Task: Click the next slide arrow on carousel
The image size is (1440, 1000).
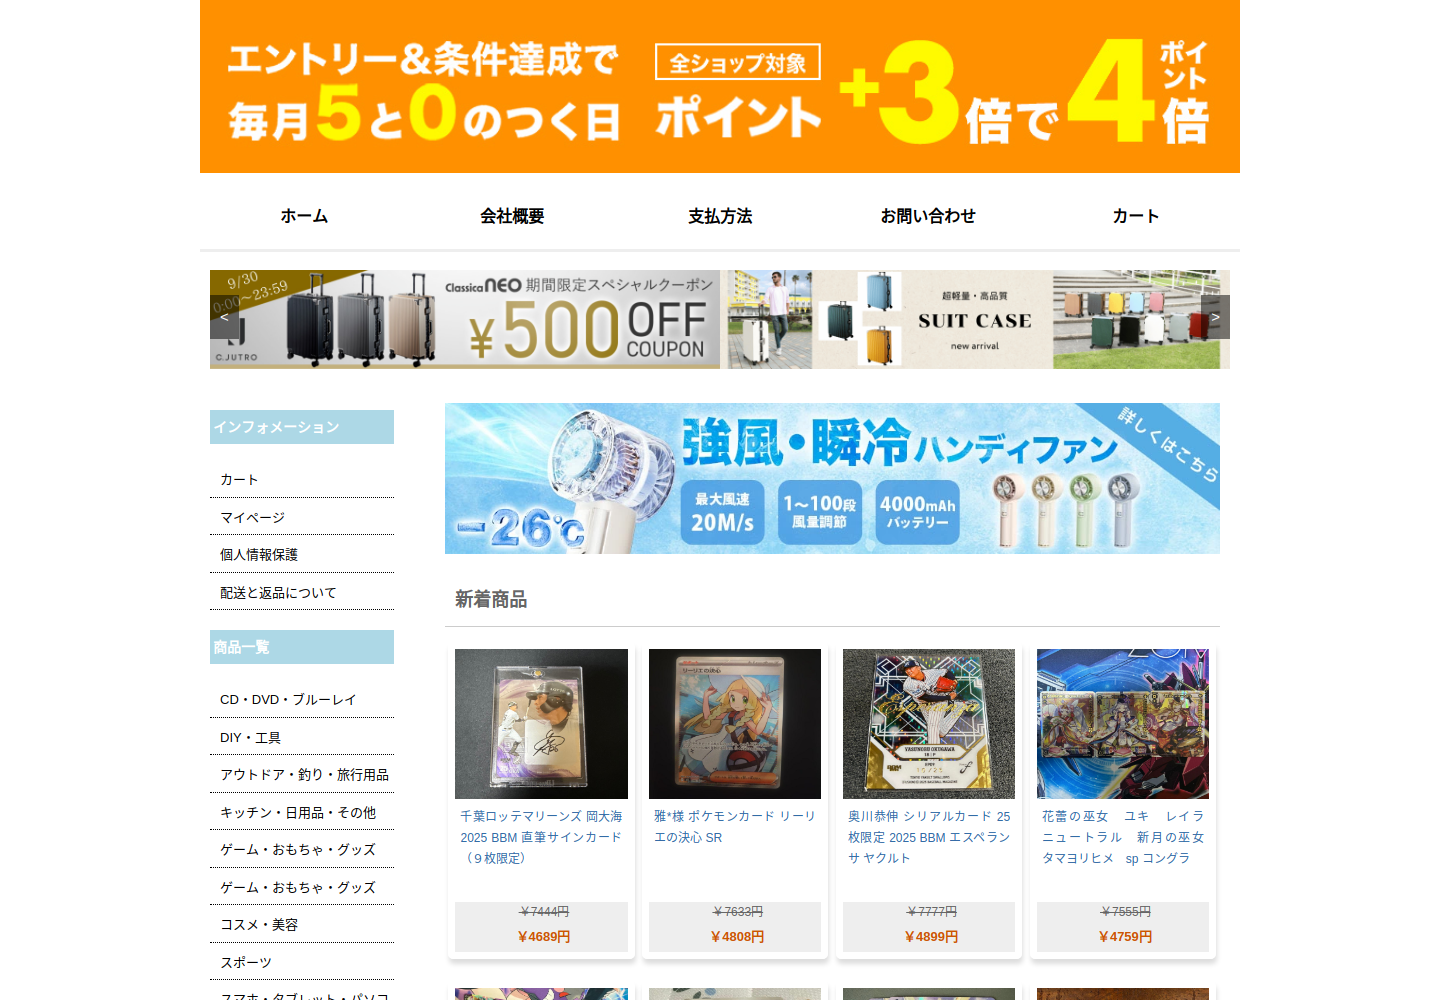Action: pyautogui.click(x=1215, y=317)
